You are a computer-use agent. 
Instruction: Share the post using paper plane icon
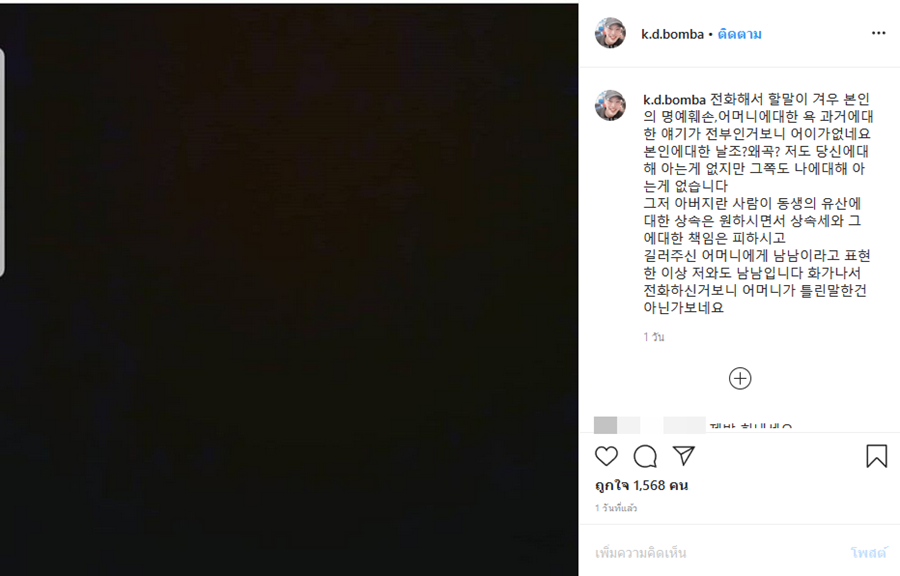pos(684,456)
